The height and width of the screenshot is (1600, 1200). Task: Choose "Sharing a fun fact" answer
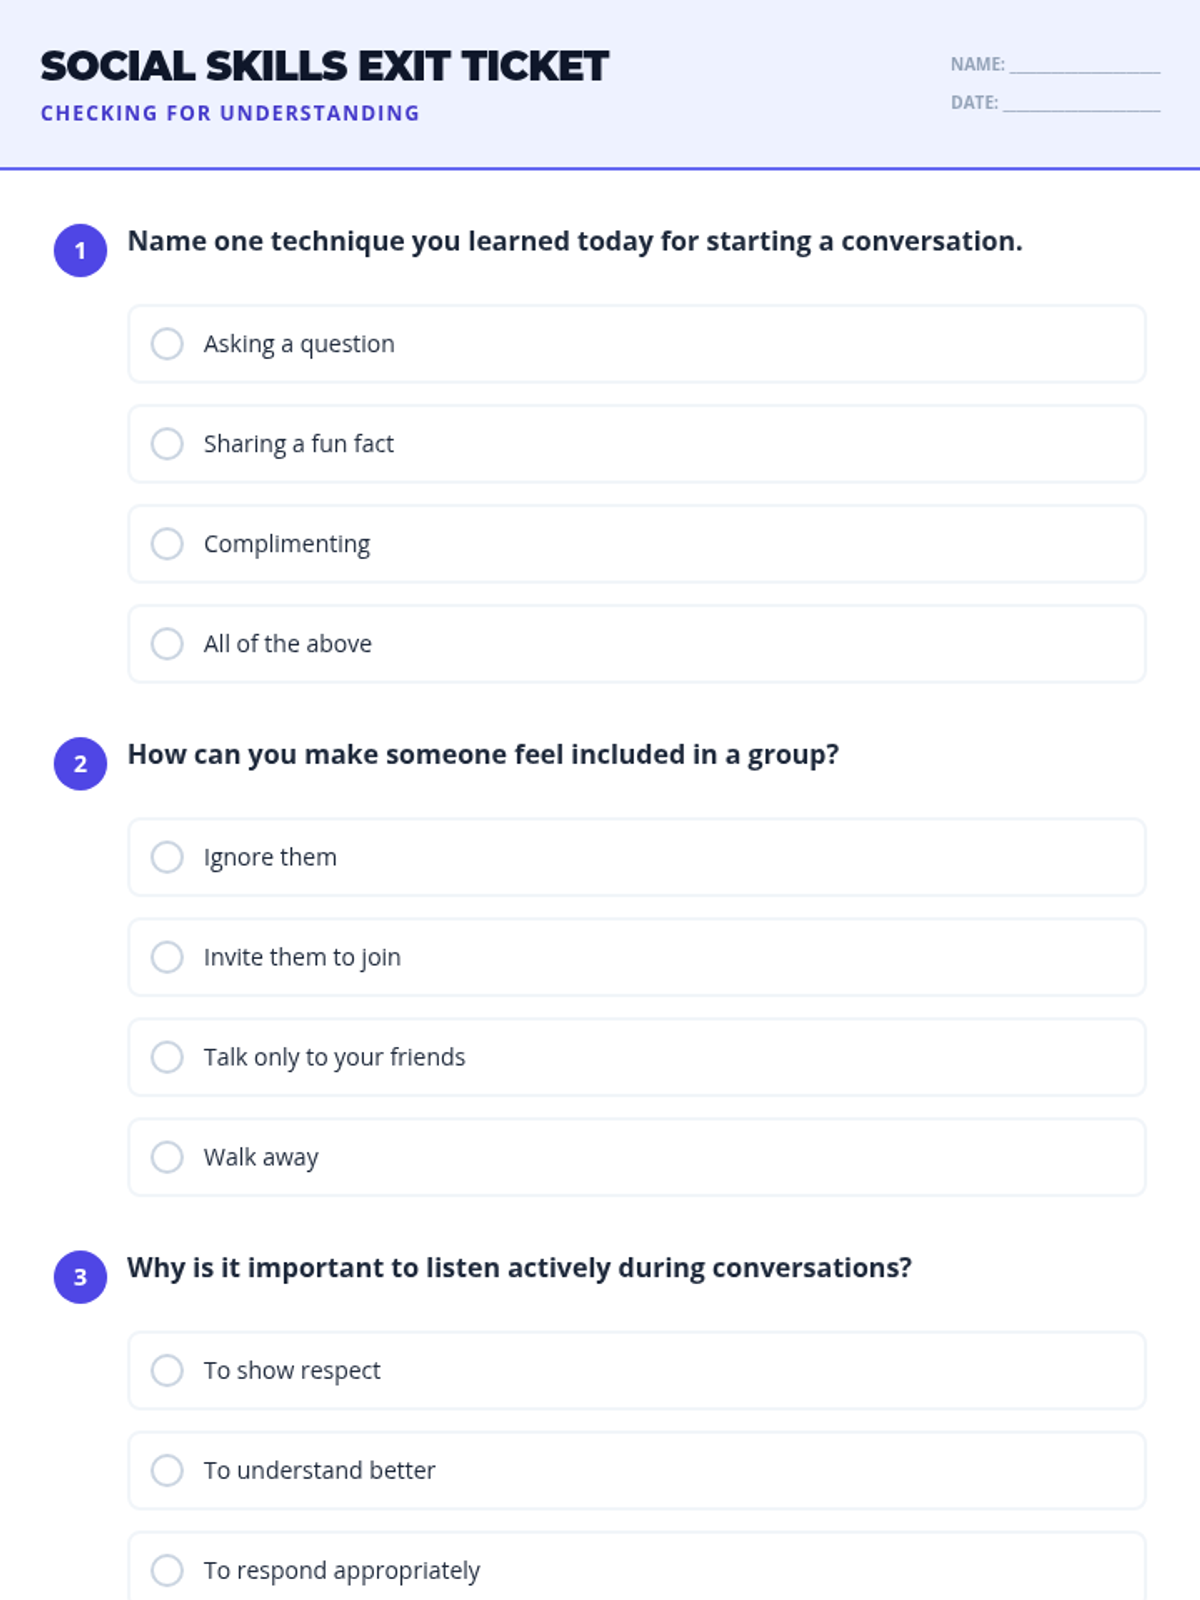[167, 444]
